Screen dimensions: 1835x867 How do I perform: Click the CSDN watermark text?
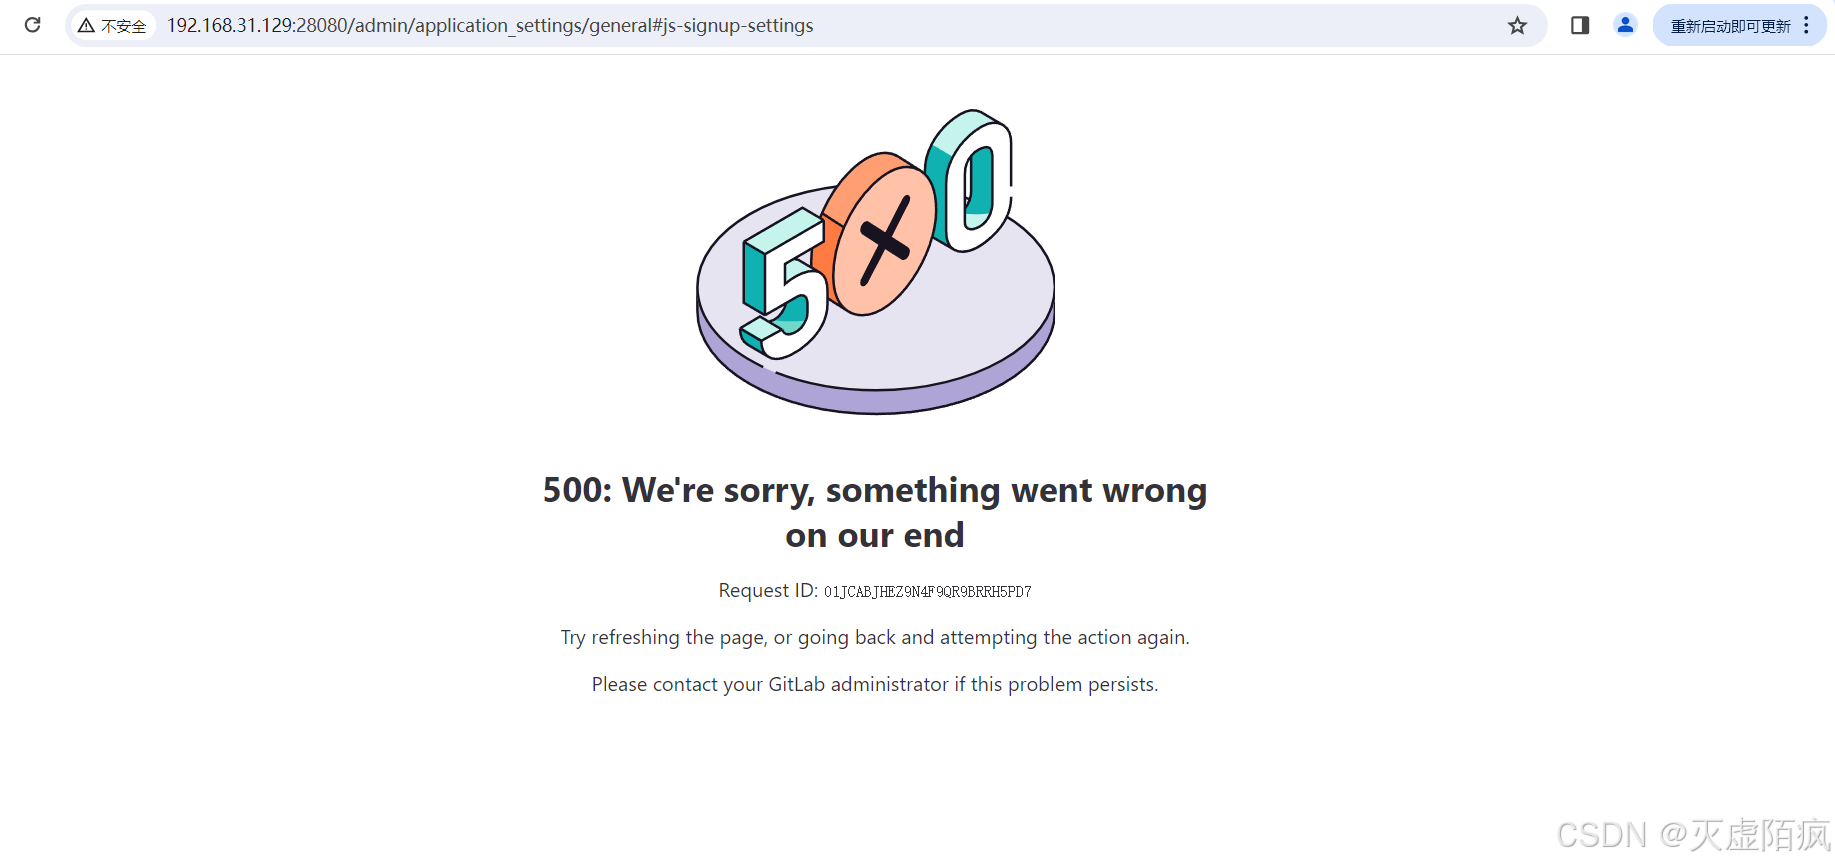pos(1694,835)
